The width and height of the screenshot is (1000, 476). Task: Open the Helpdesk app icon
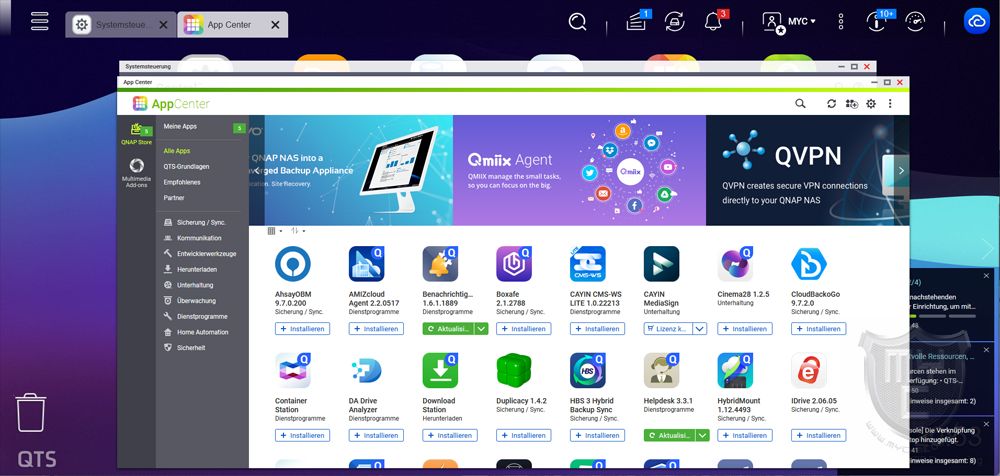661,371
